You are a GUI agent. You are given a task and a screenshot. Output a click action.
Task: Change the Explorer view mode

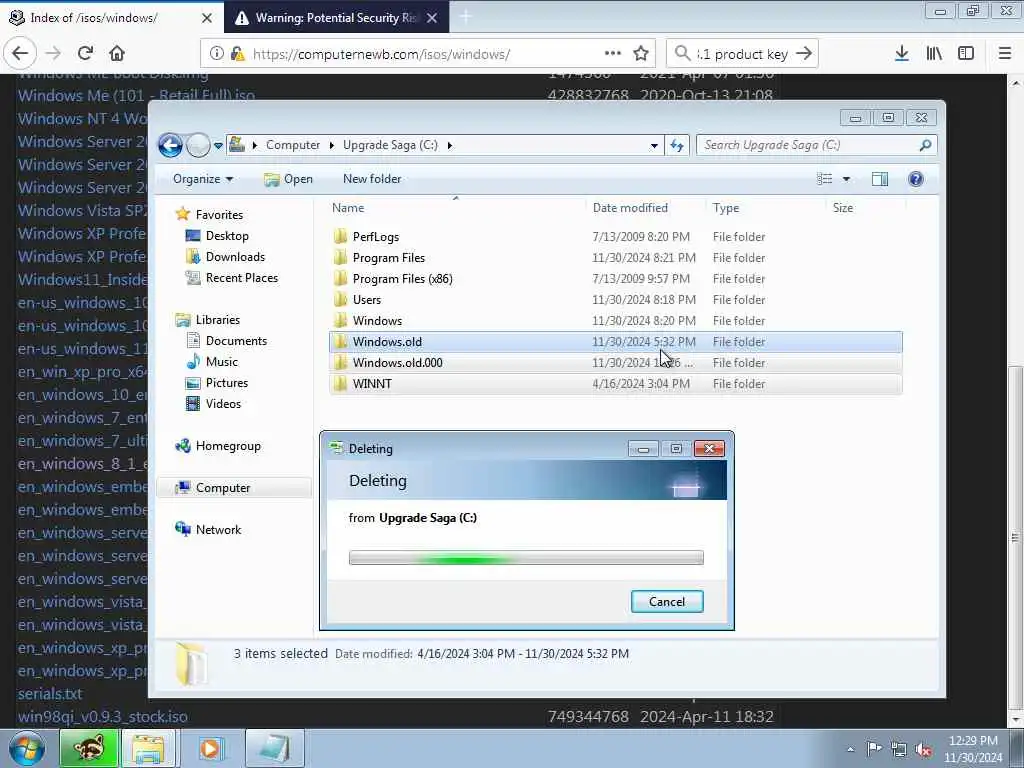[825, 179]
